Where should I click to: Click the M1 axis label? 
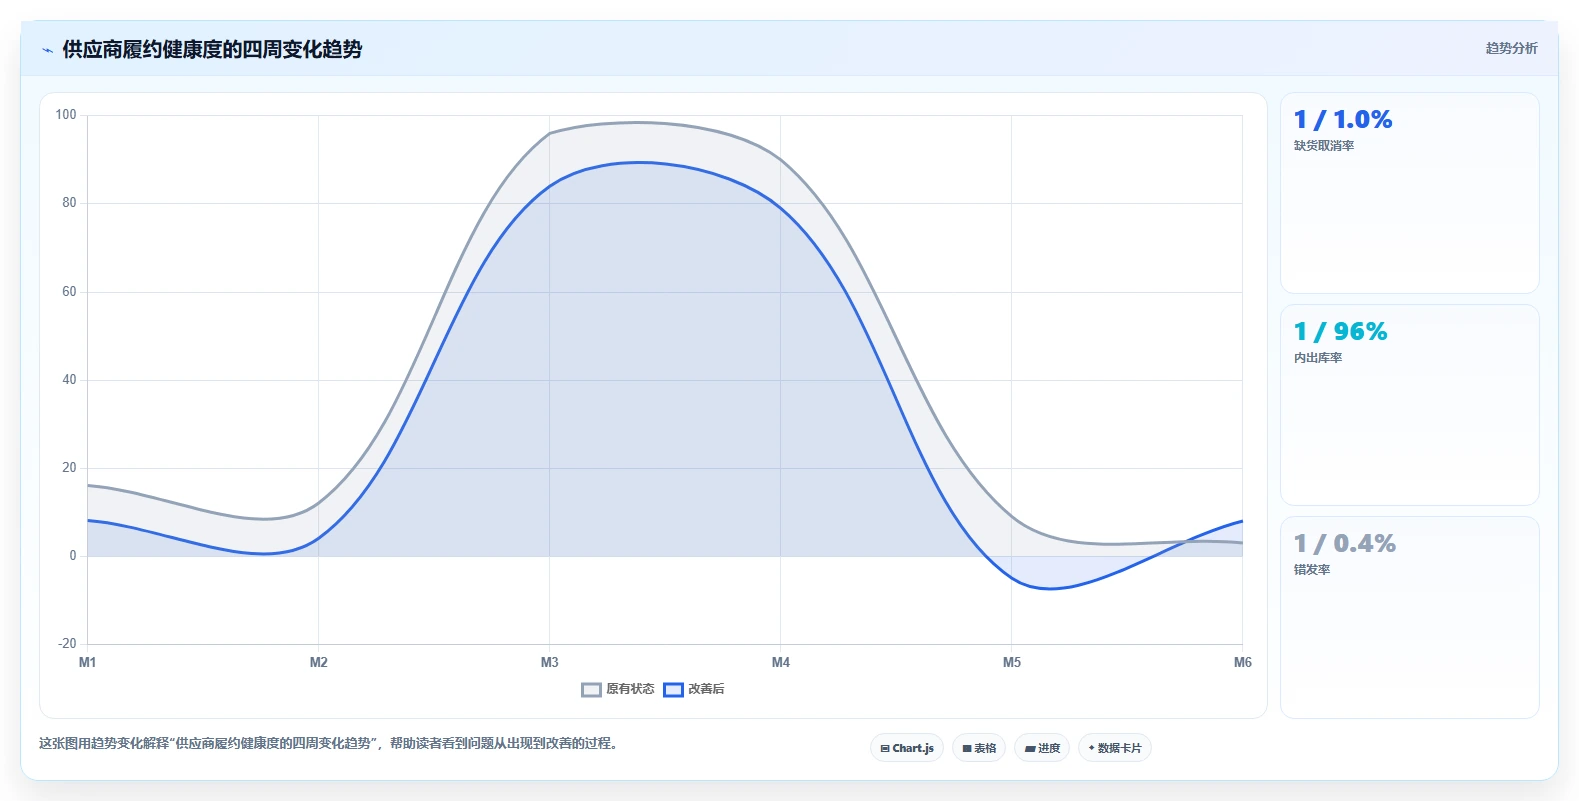pyautogui.click(x=87, y=662)
